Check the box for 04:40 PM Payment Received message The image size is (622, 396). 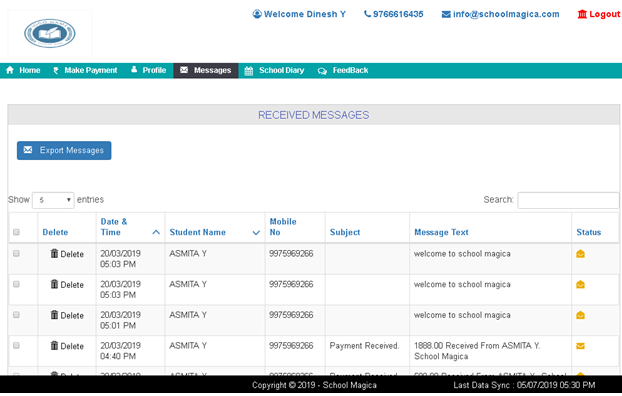point(16,346)
